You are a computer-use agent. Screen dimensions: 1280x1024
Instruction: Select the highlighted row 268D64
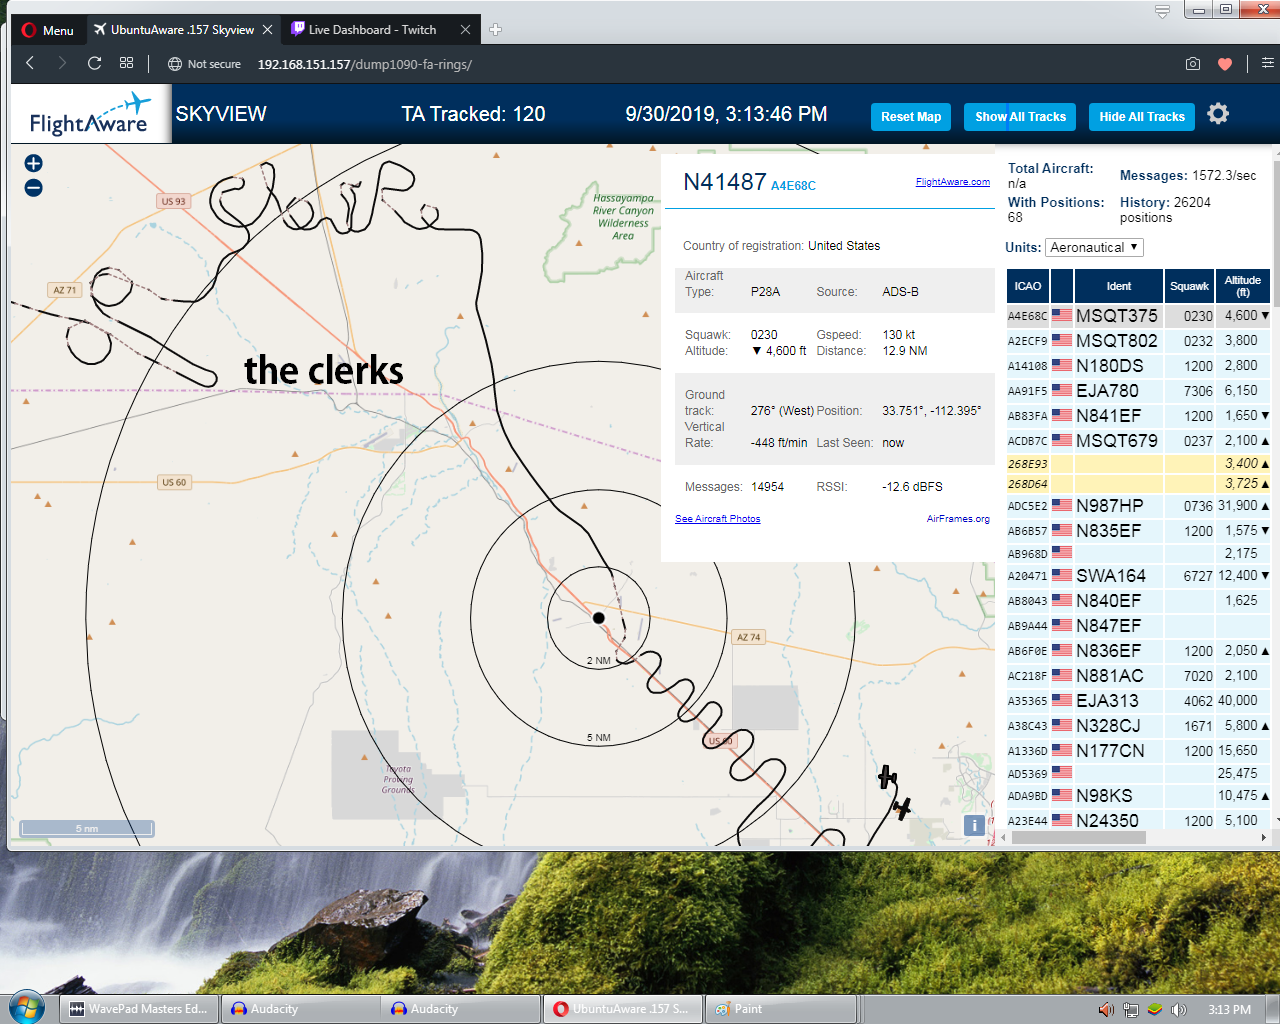tap(1138, 484)
